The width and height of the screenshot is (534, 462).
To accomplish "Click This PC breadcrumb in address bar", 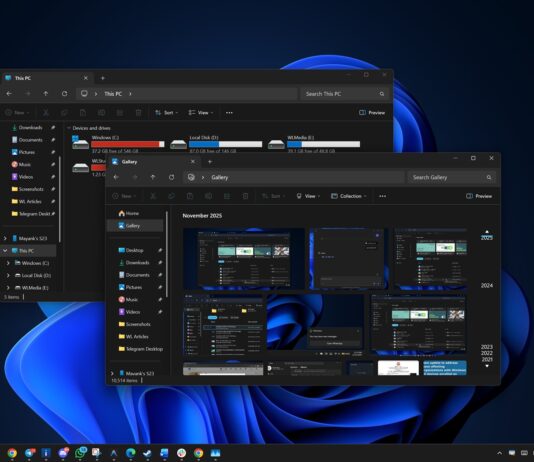I will pyautogui.click(x=113, y=94).
